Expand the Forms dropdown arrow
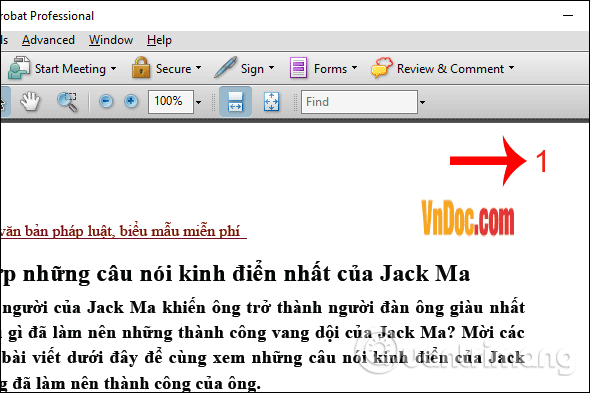Viewport: 590px width, 393px height. click(x=354, y=68)
